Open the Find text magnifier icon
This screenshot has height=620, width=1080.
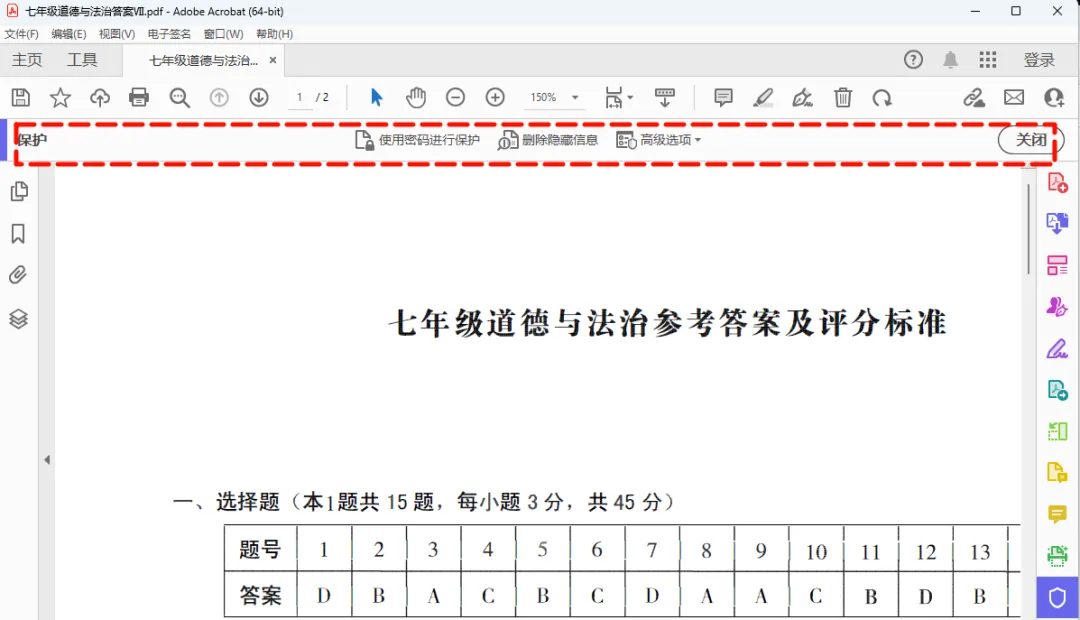180,98
